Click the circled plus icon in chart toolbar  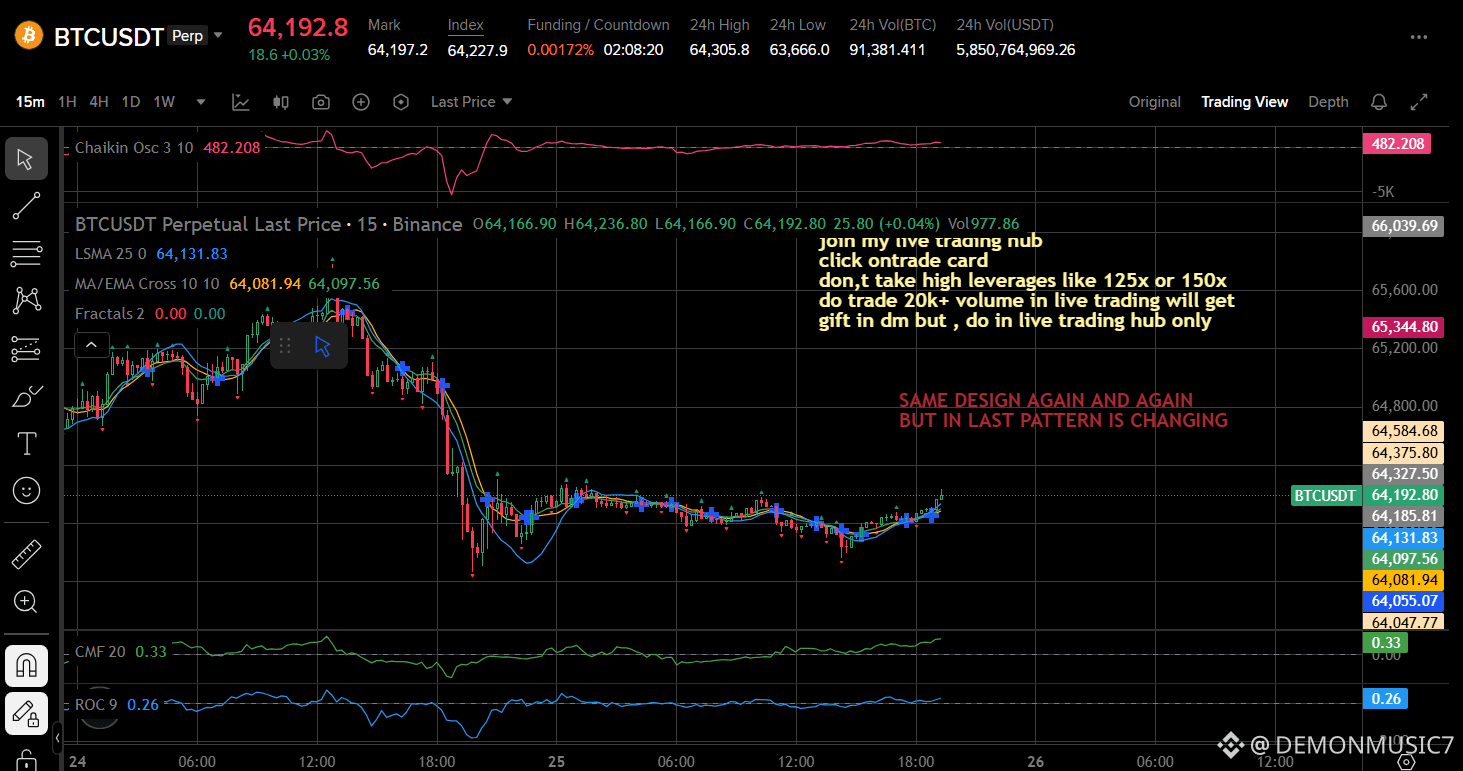[361, 102]
